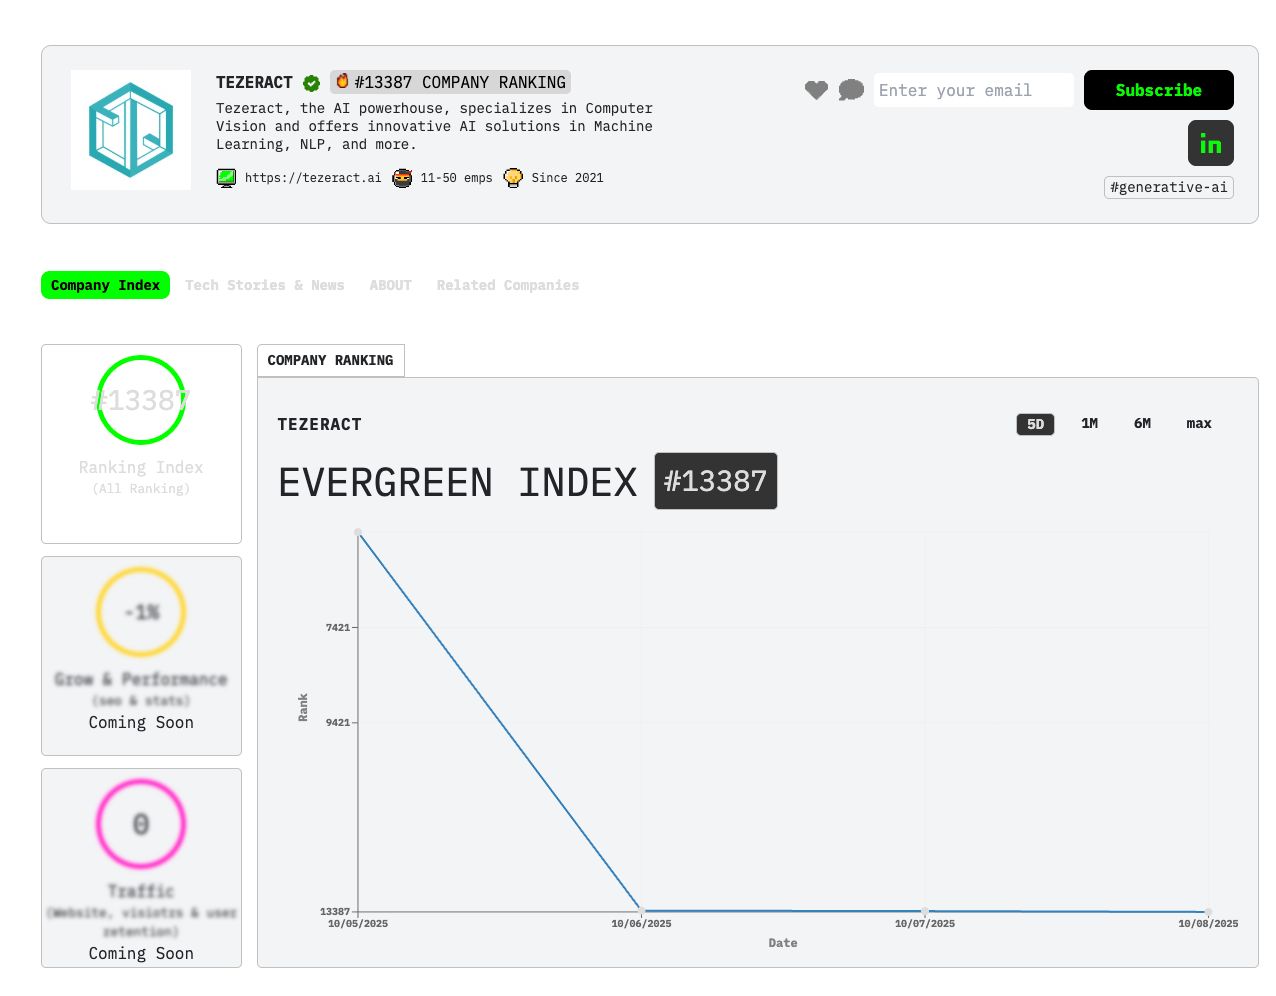Switch chart range to 6M
This screenshot has height=996, width=1276.
pos(1142,424)
